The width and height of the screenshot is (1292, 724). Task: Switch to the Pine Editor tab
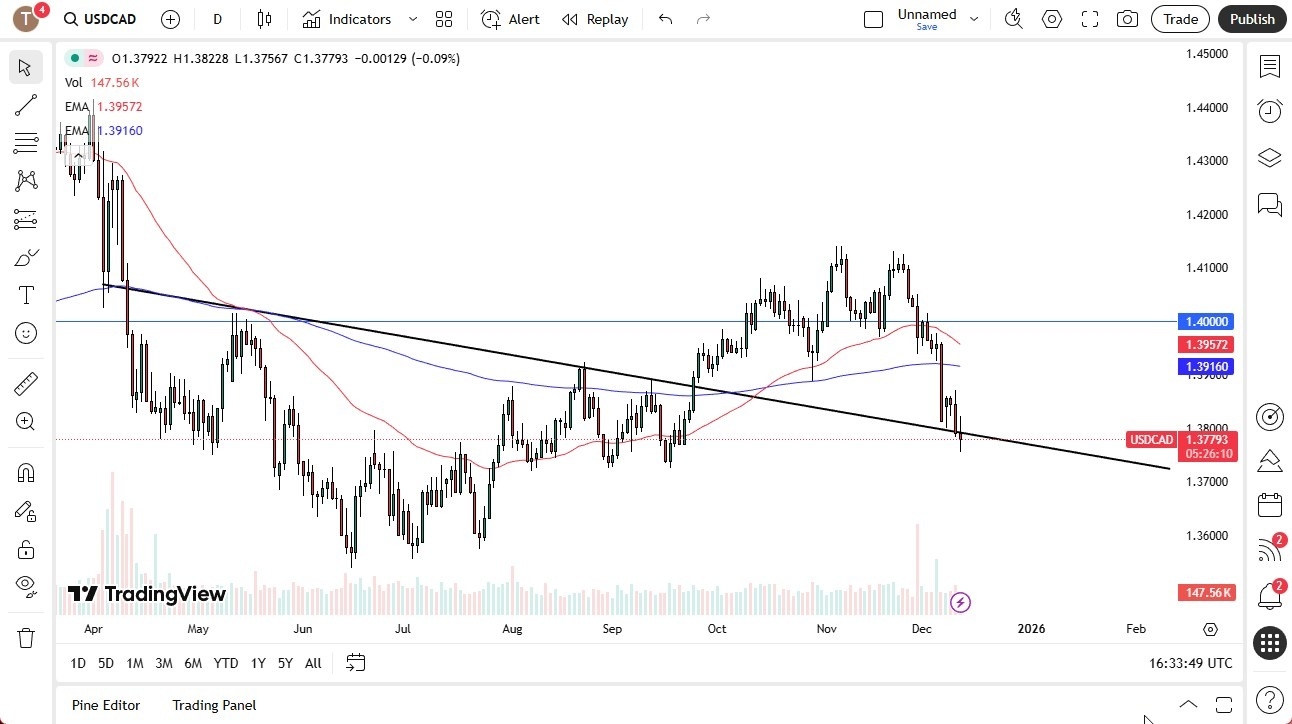click(105, 705)
